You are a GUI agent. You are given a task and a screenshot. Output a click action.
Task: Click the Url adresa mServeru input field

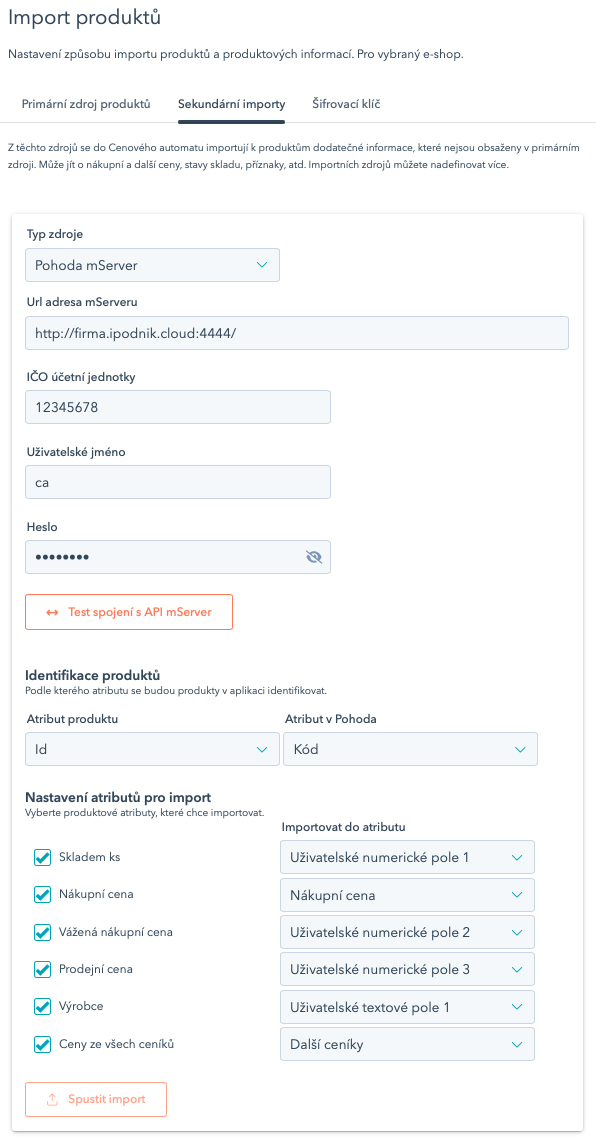[x=297, y=331]
